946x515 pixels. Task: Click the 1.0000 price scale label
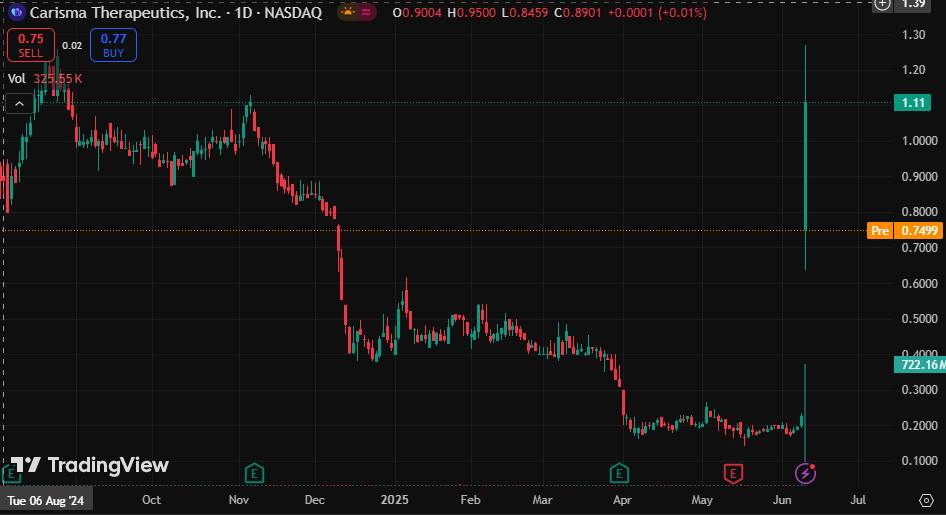point(919,141)
